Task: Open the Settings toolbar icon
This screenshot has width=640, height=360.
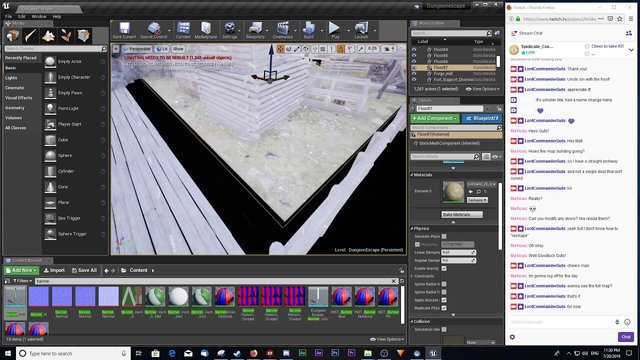Action: coord(229,30)
